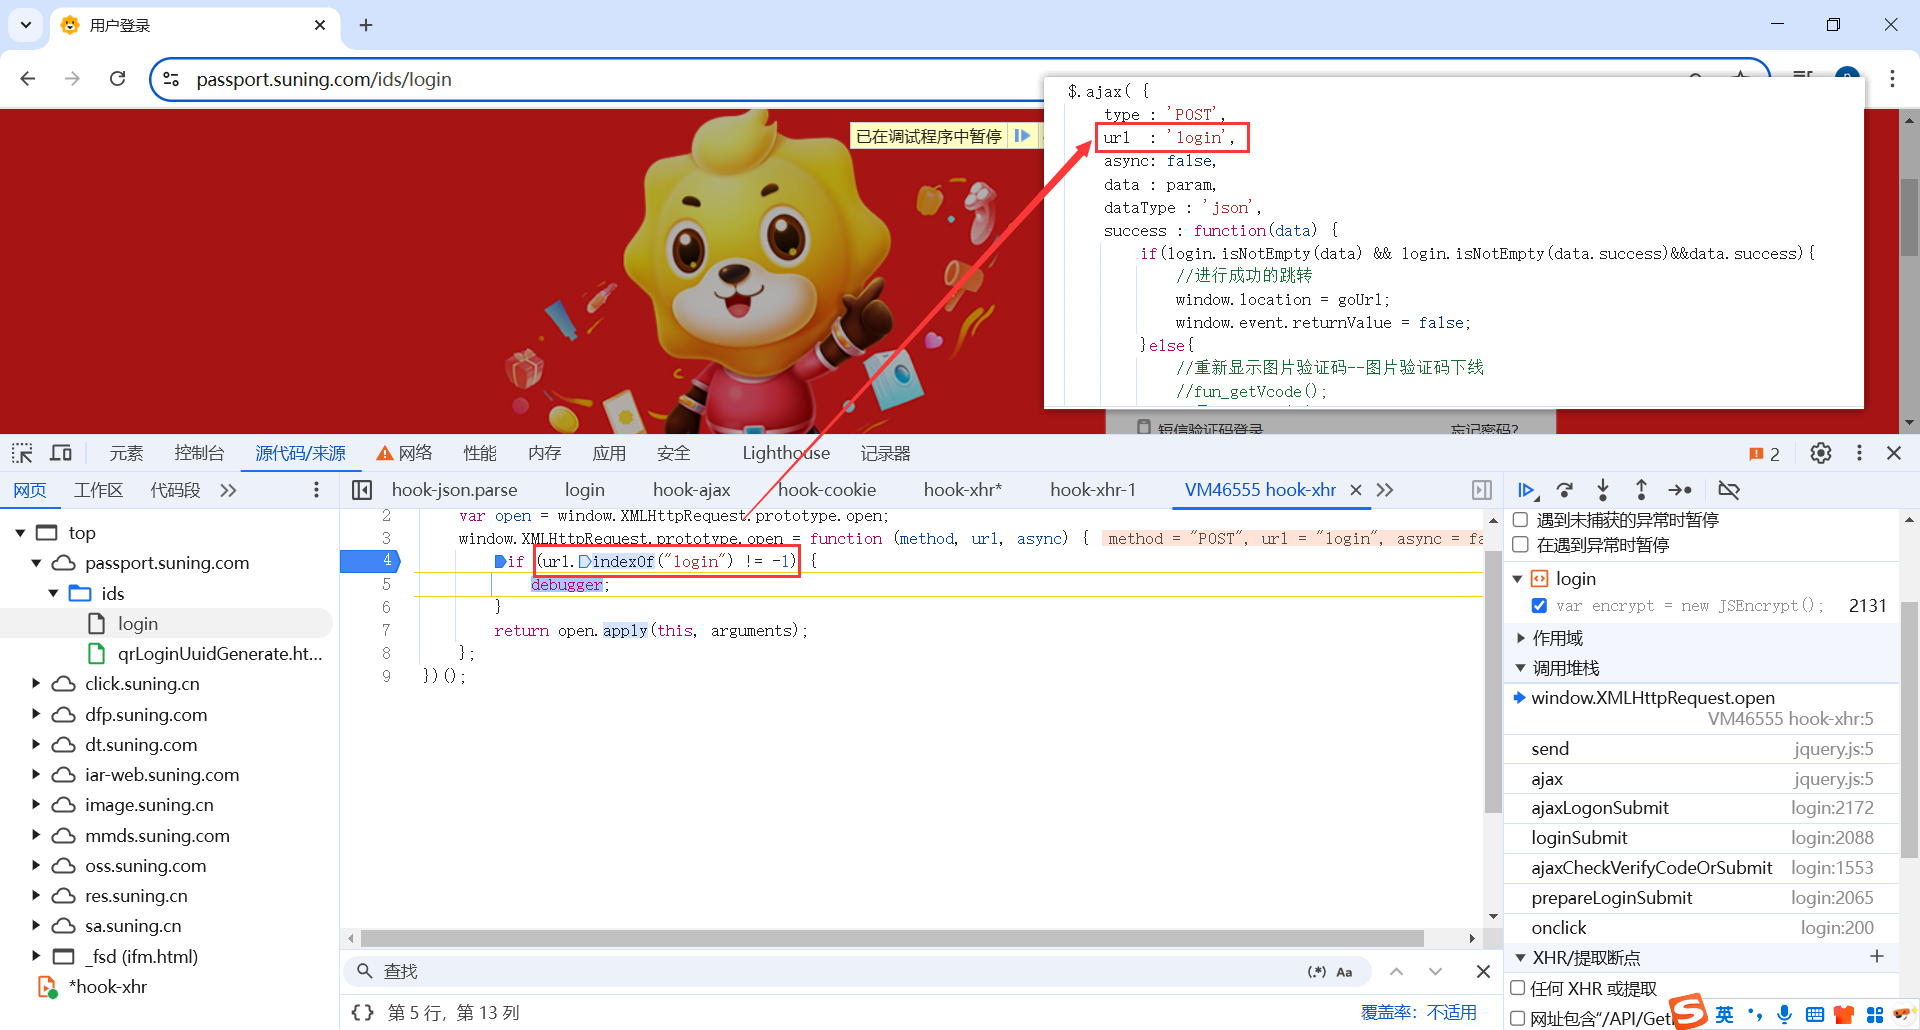Screen dimensions: 1920x1030
Task: Open navigator pane three-dot menu
Action: click(x=316, y=490)
